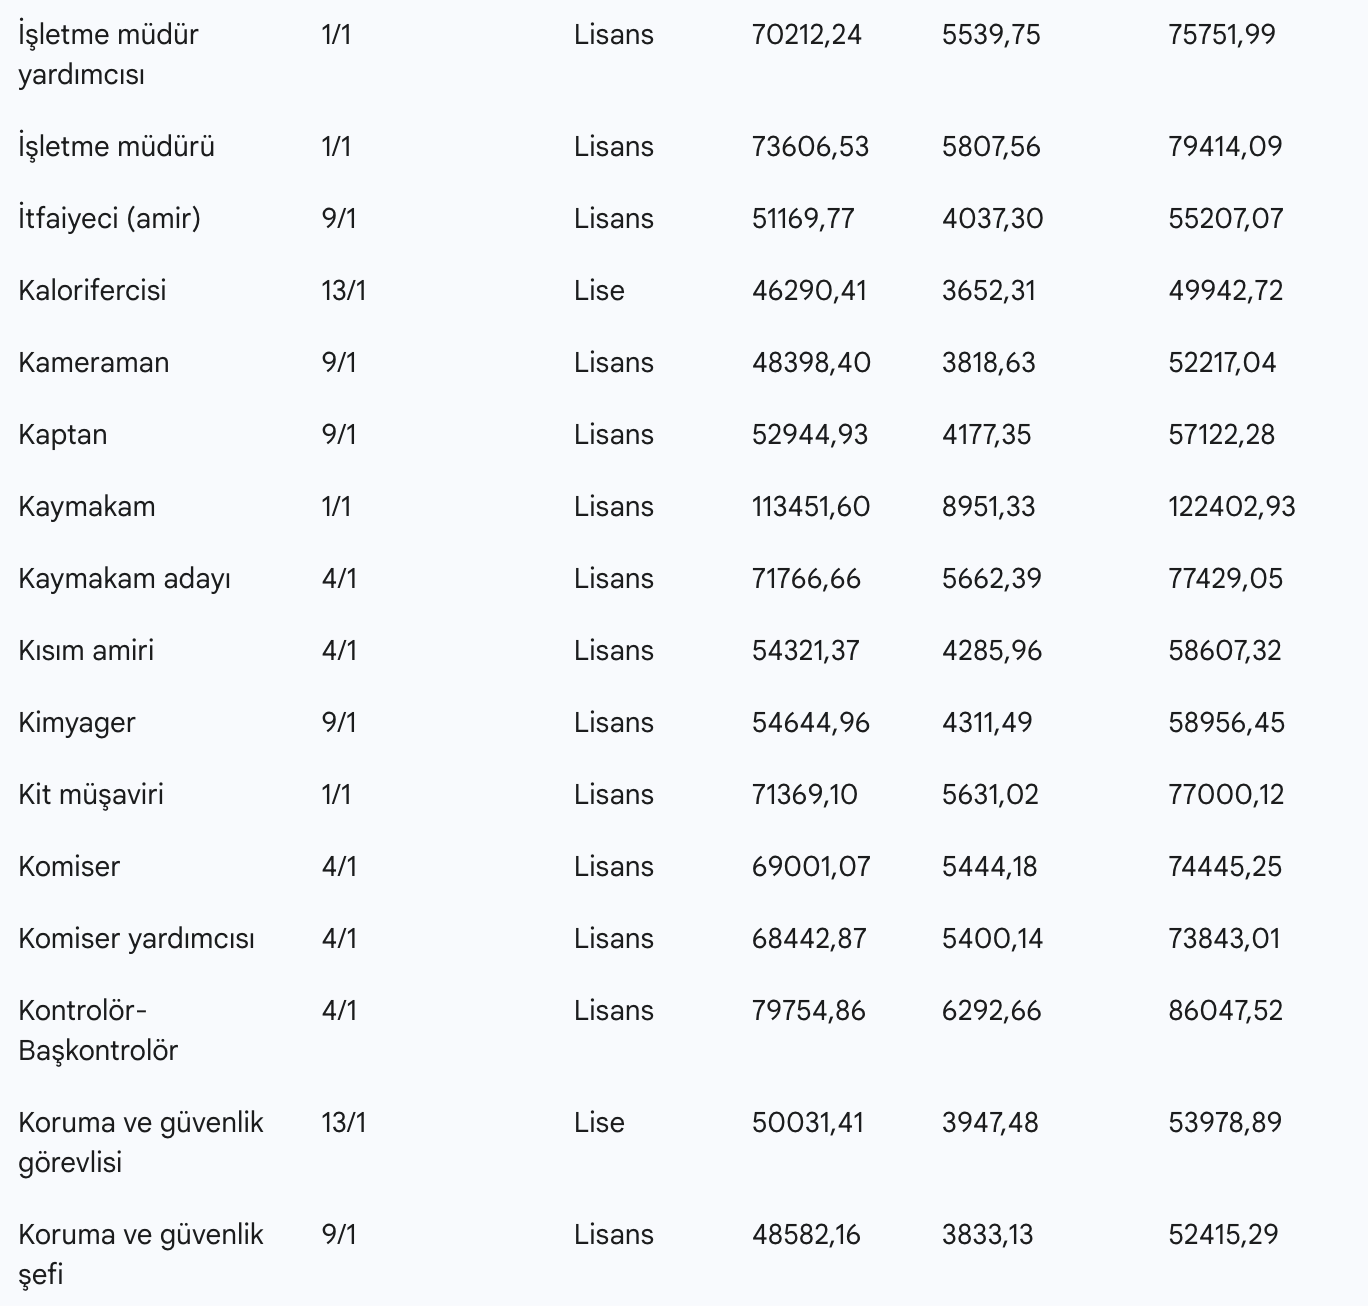Screen dimensions: 1368x1306
Task: Click the İşletme müdürü total 79414,09
Action: click(x=1225, y=146)
